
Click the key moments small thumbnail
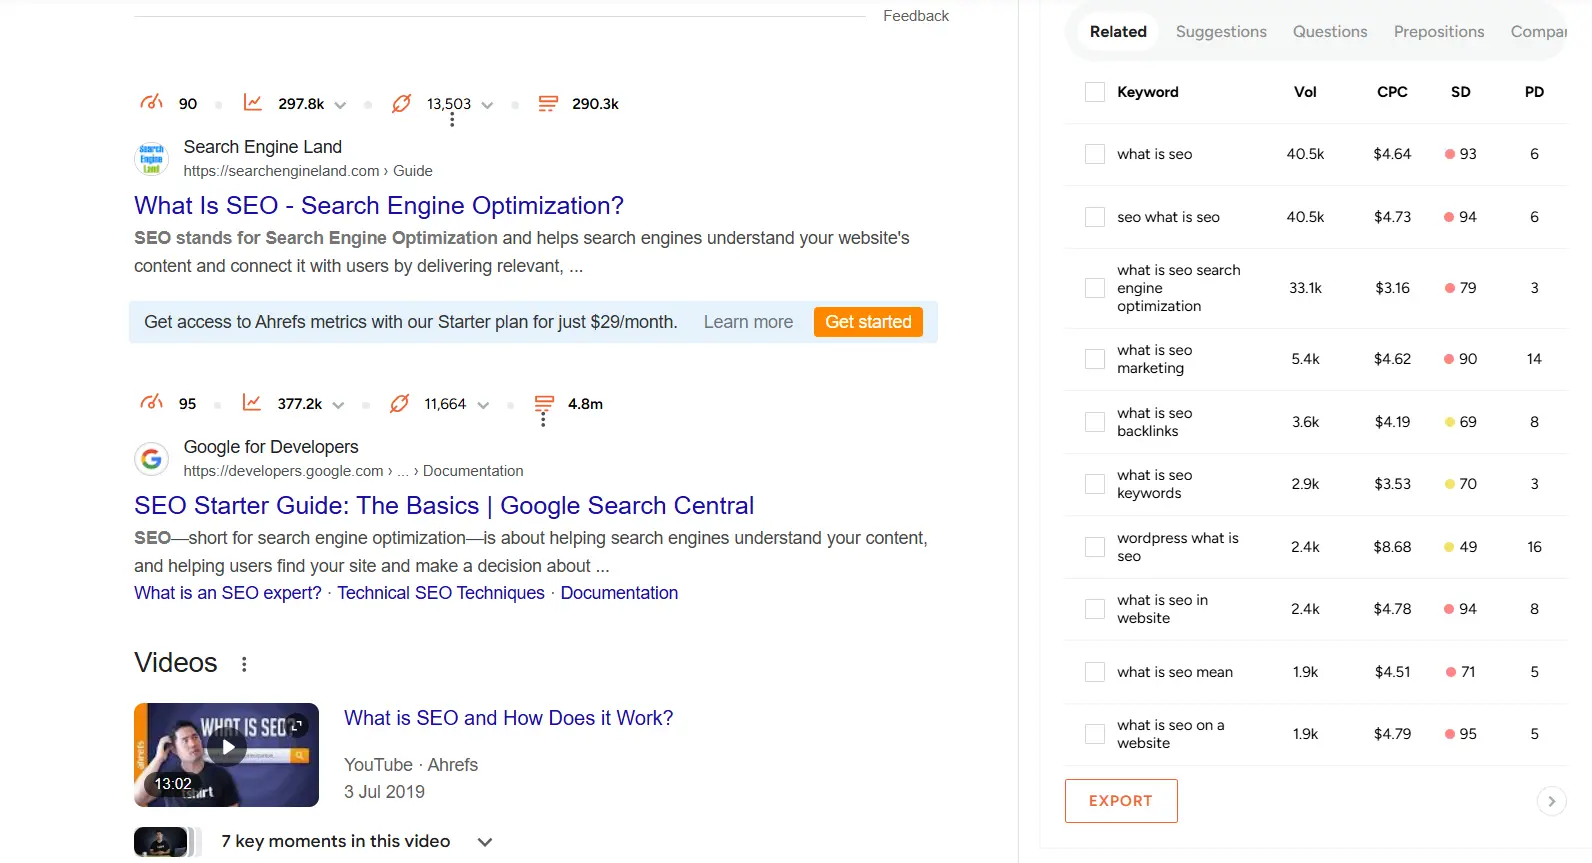tap(161, 842)
